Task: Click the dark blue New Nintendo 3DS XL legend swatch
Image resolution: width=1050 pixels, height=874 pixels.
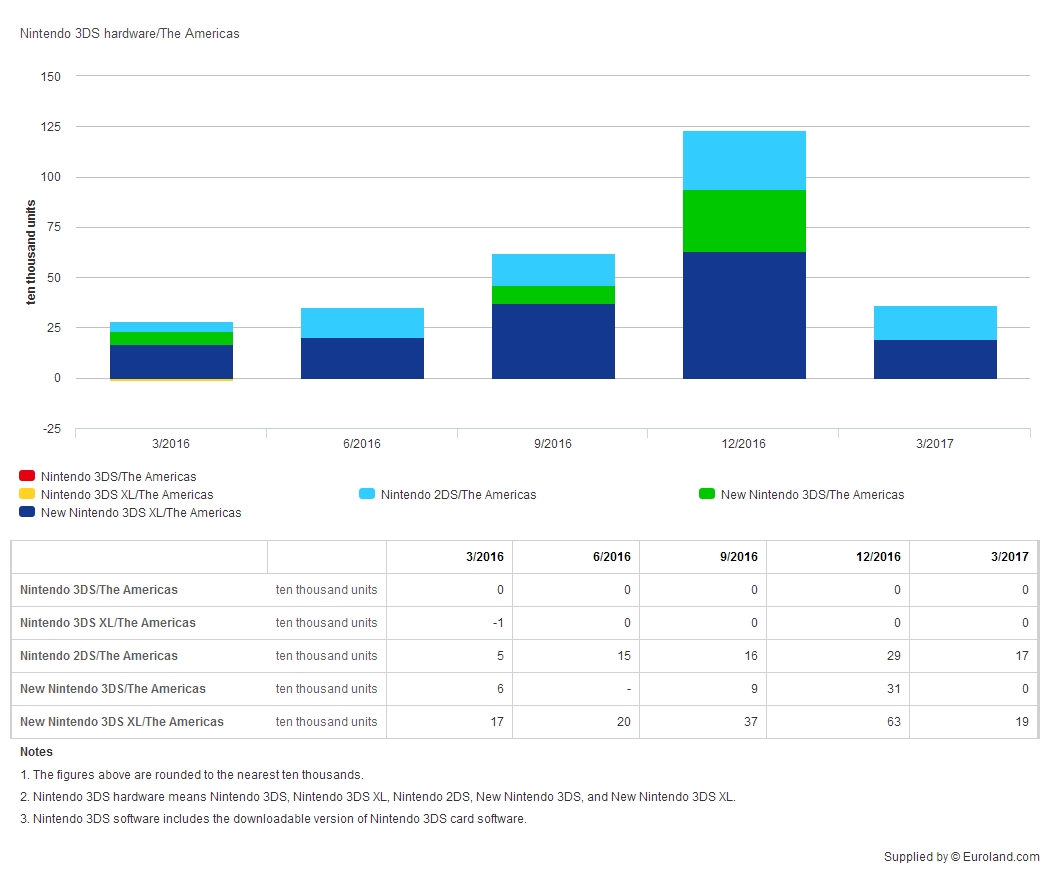Action: (x=27, y=512)
